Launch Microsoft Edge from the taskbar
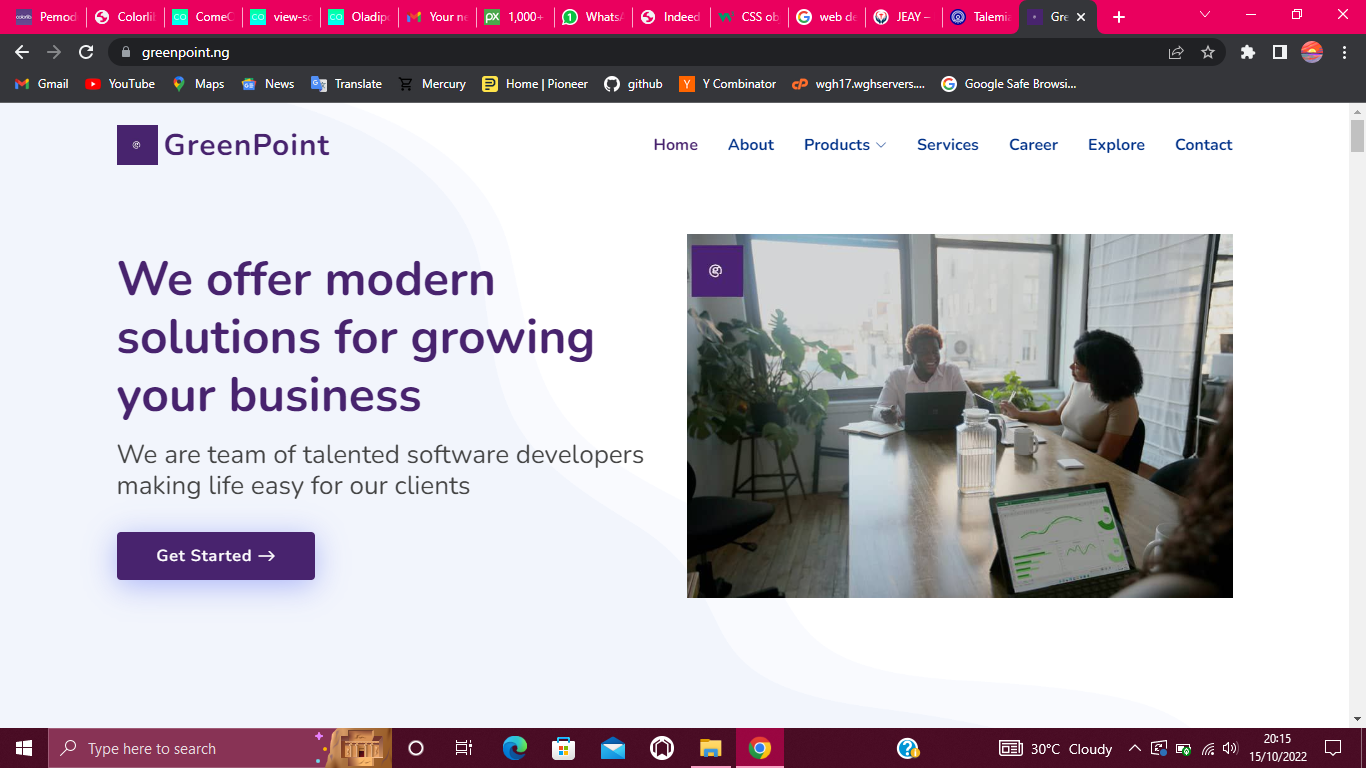1366x768 pixels. (515, 748)
